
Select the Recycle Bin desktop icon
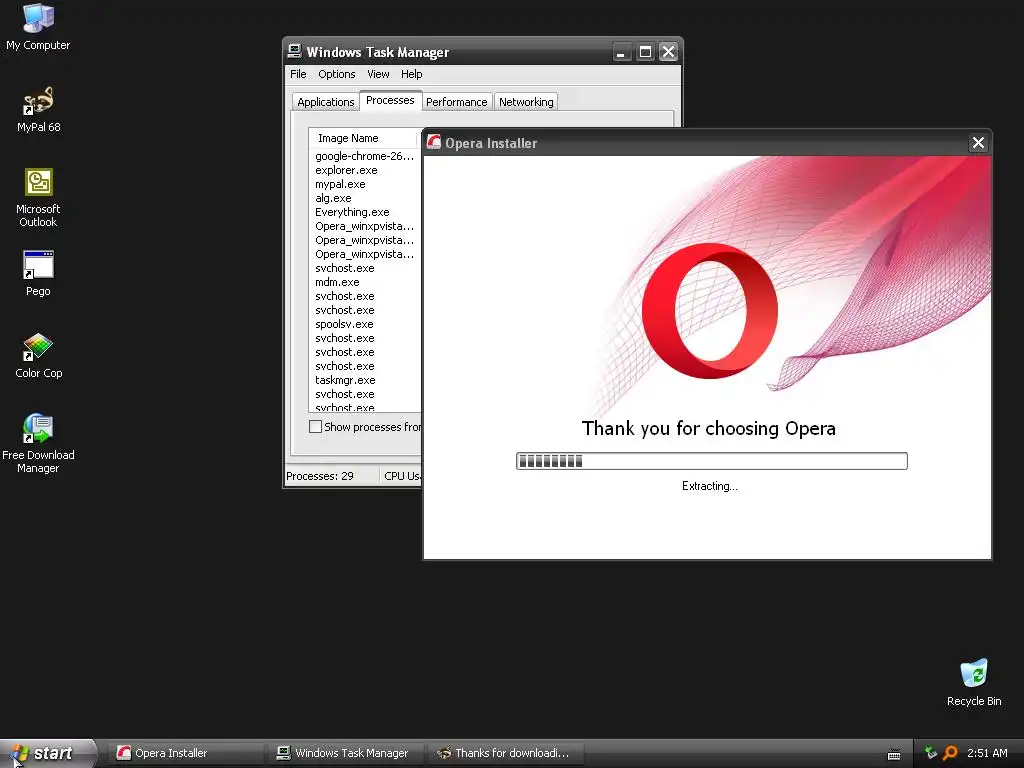click(974, 683)
